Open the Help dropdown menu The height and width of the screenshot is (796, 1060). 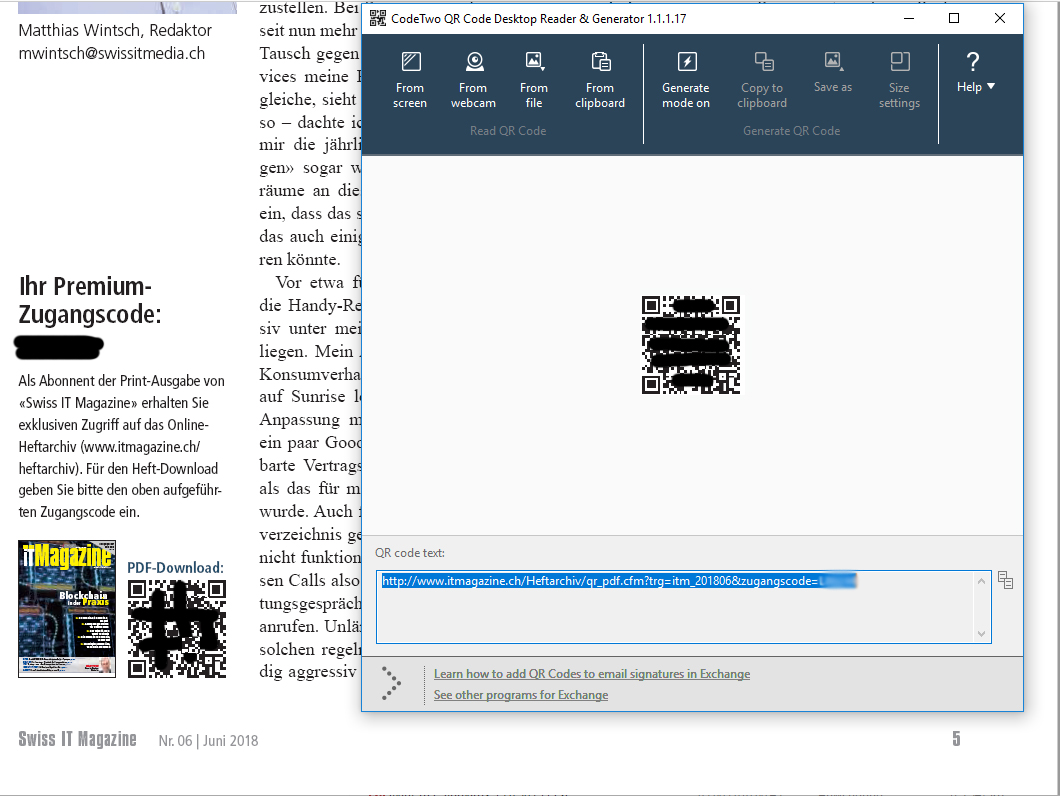point(975,72)
